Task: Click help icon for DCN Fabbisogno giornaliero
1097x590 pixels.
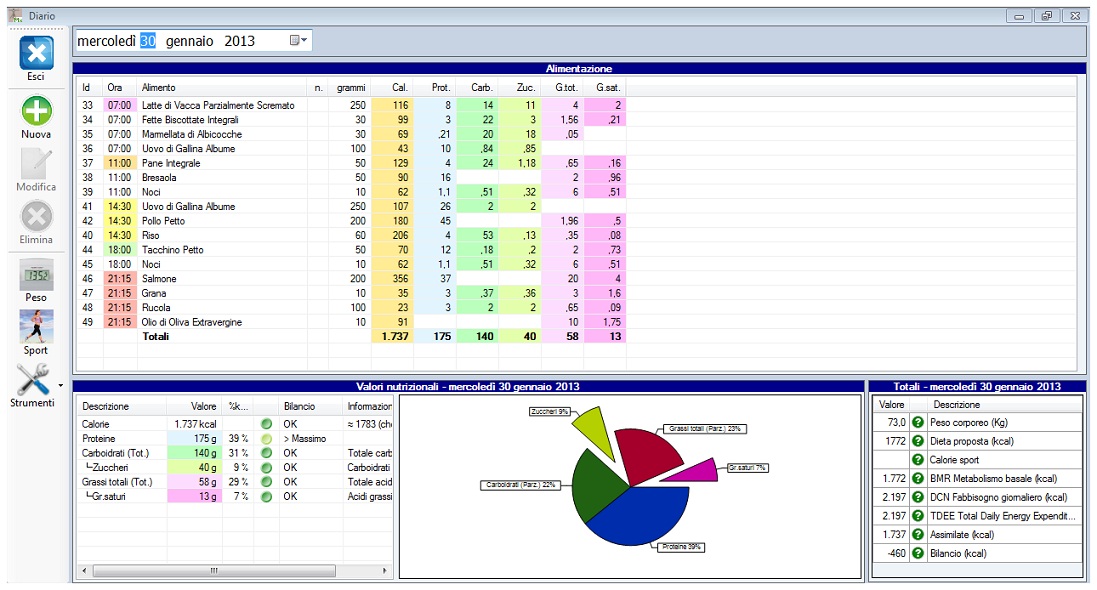Action: coord(917,497)
